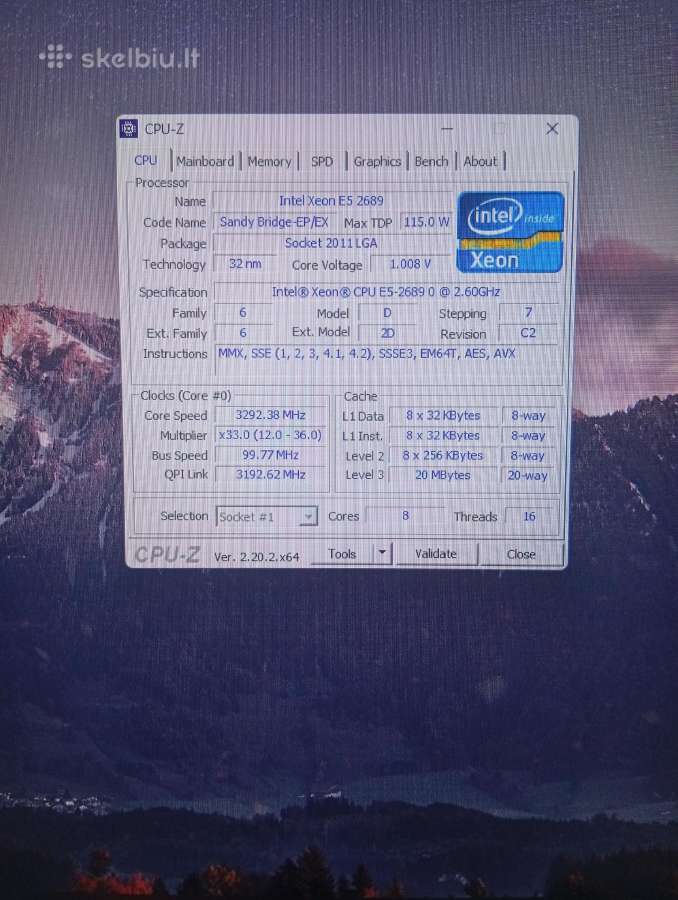Click the Bus Speed value 99.77 MHz
This screenshot has height=900, width=678.
click(270, 455)
